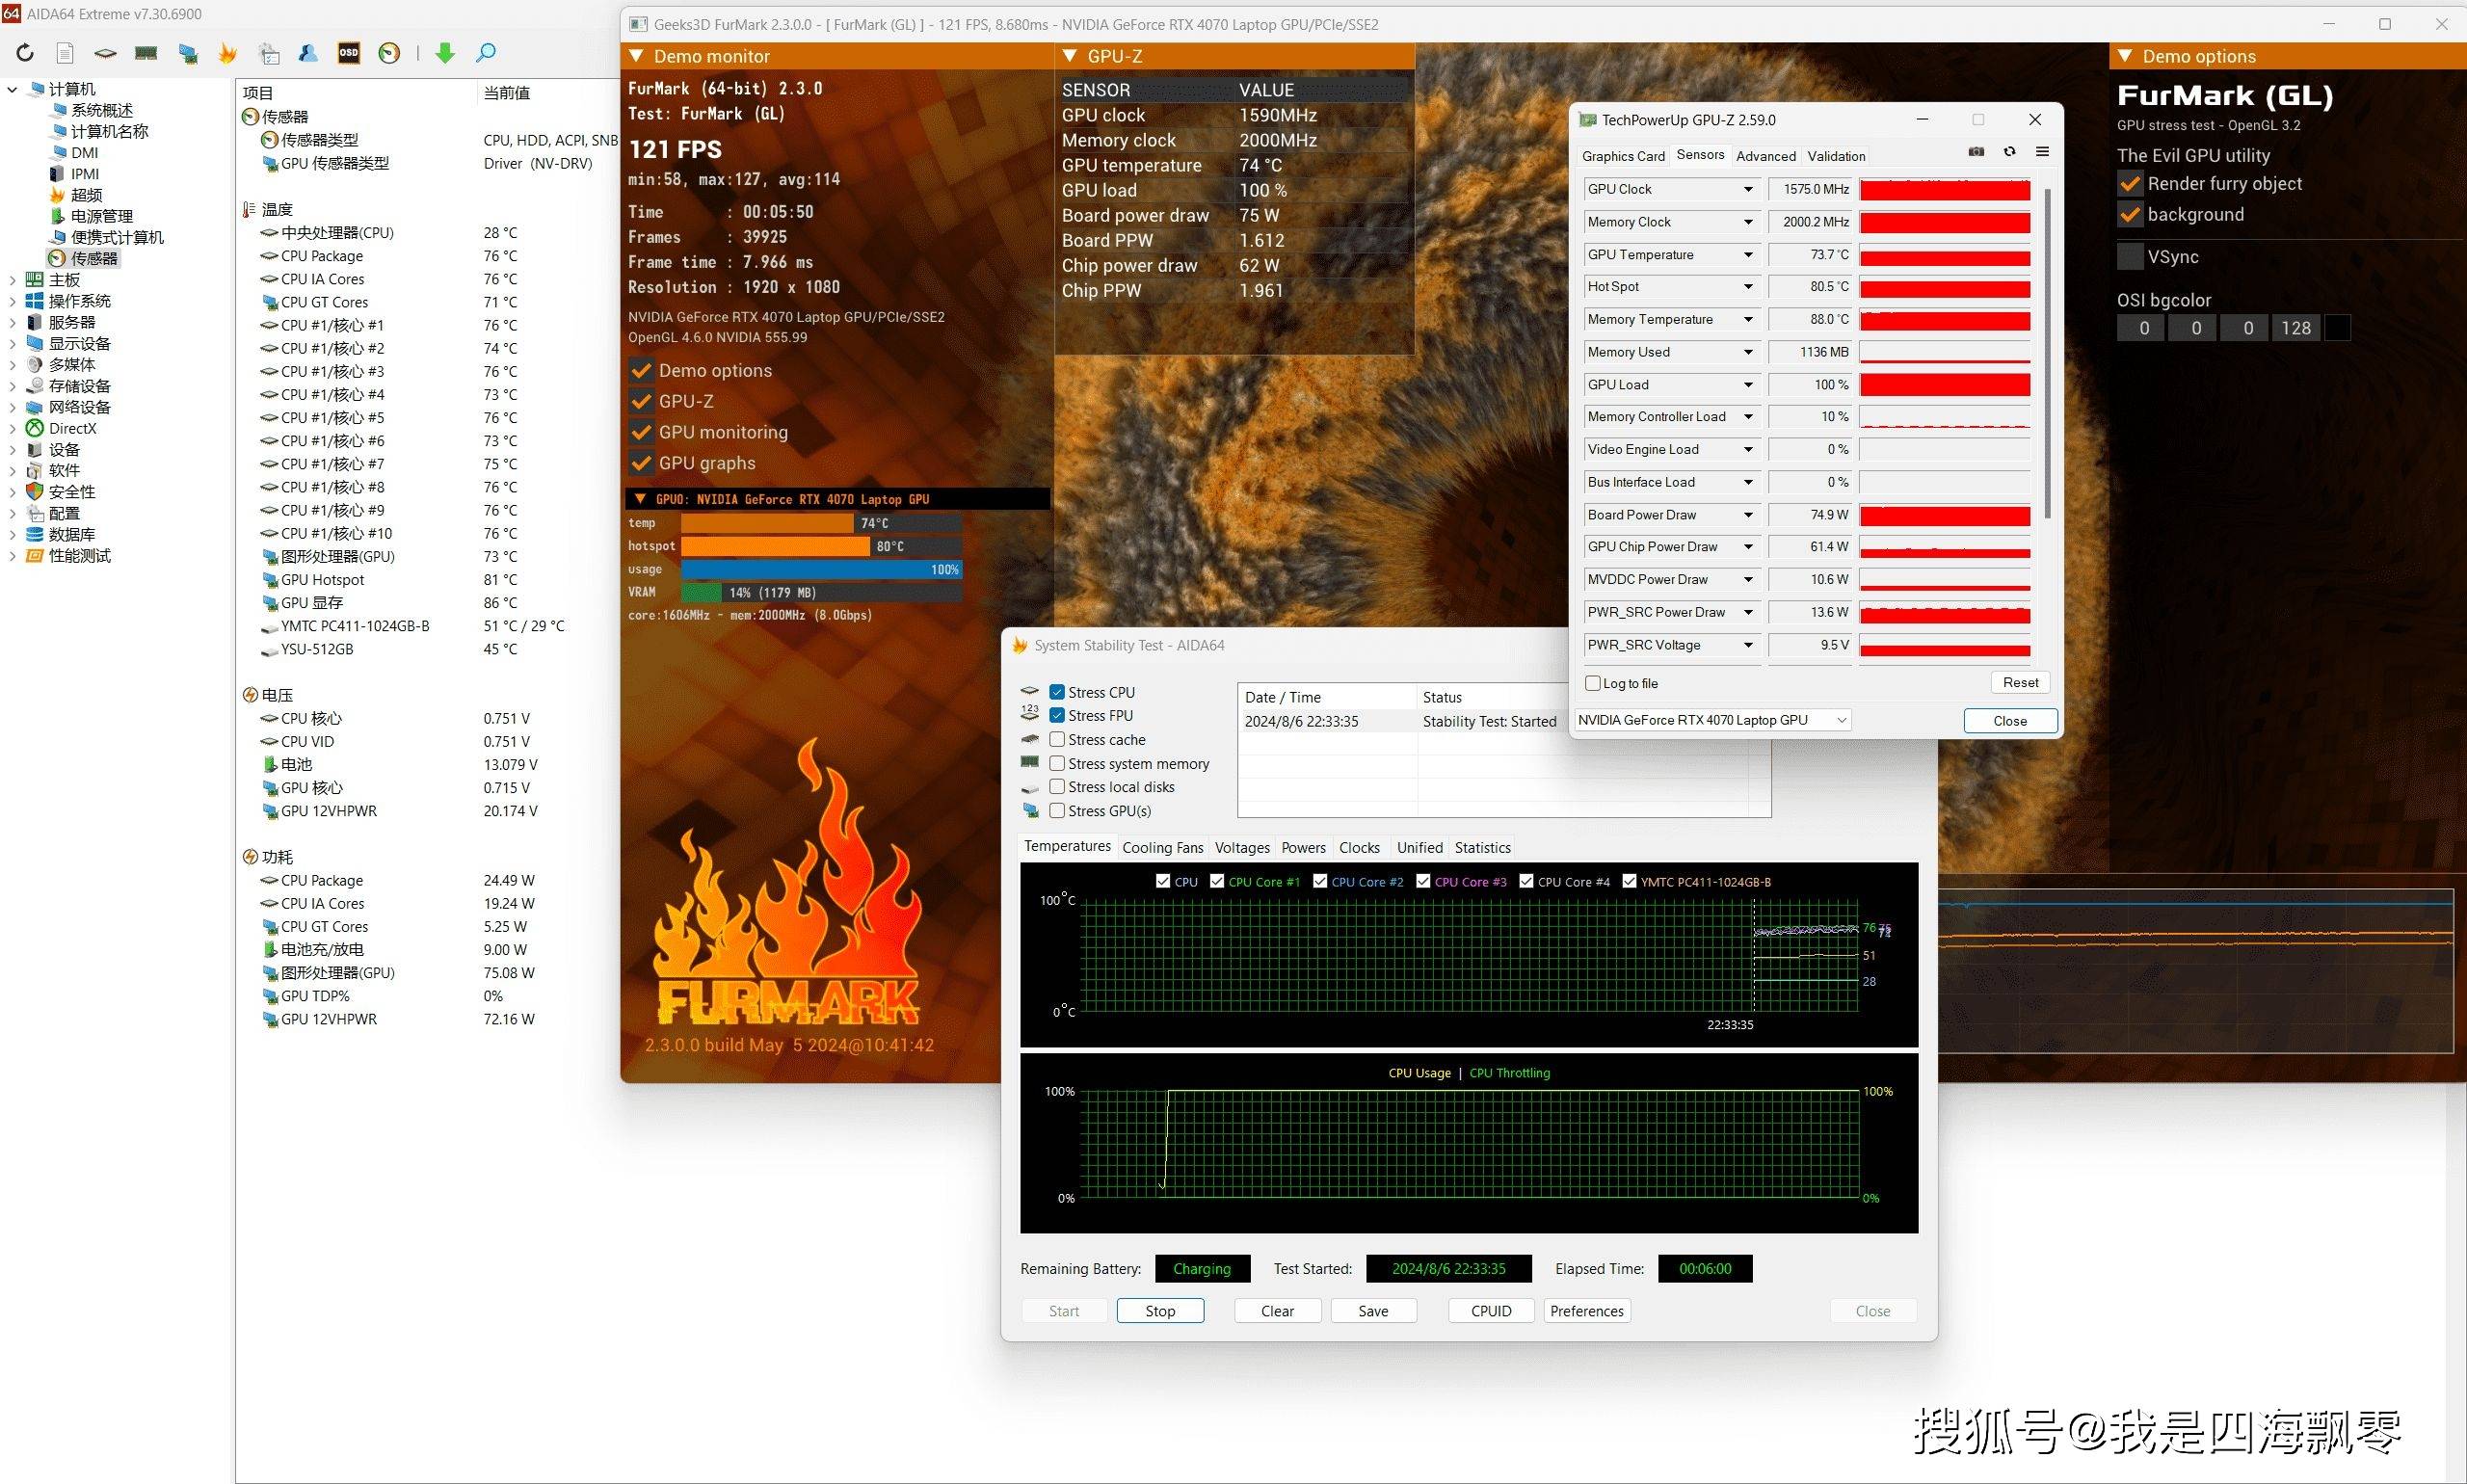The height and width of the screenshot is (1484, 2467).
Task: Open the flame stability test toolbar icon
Action: click(x=227, y=53)
